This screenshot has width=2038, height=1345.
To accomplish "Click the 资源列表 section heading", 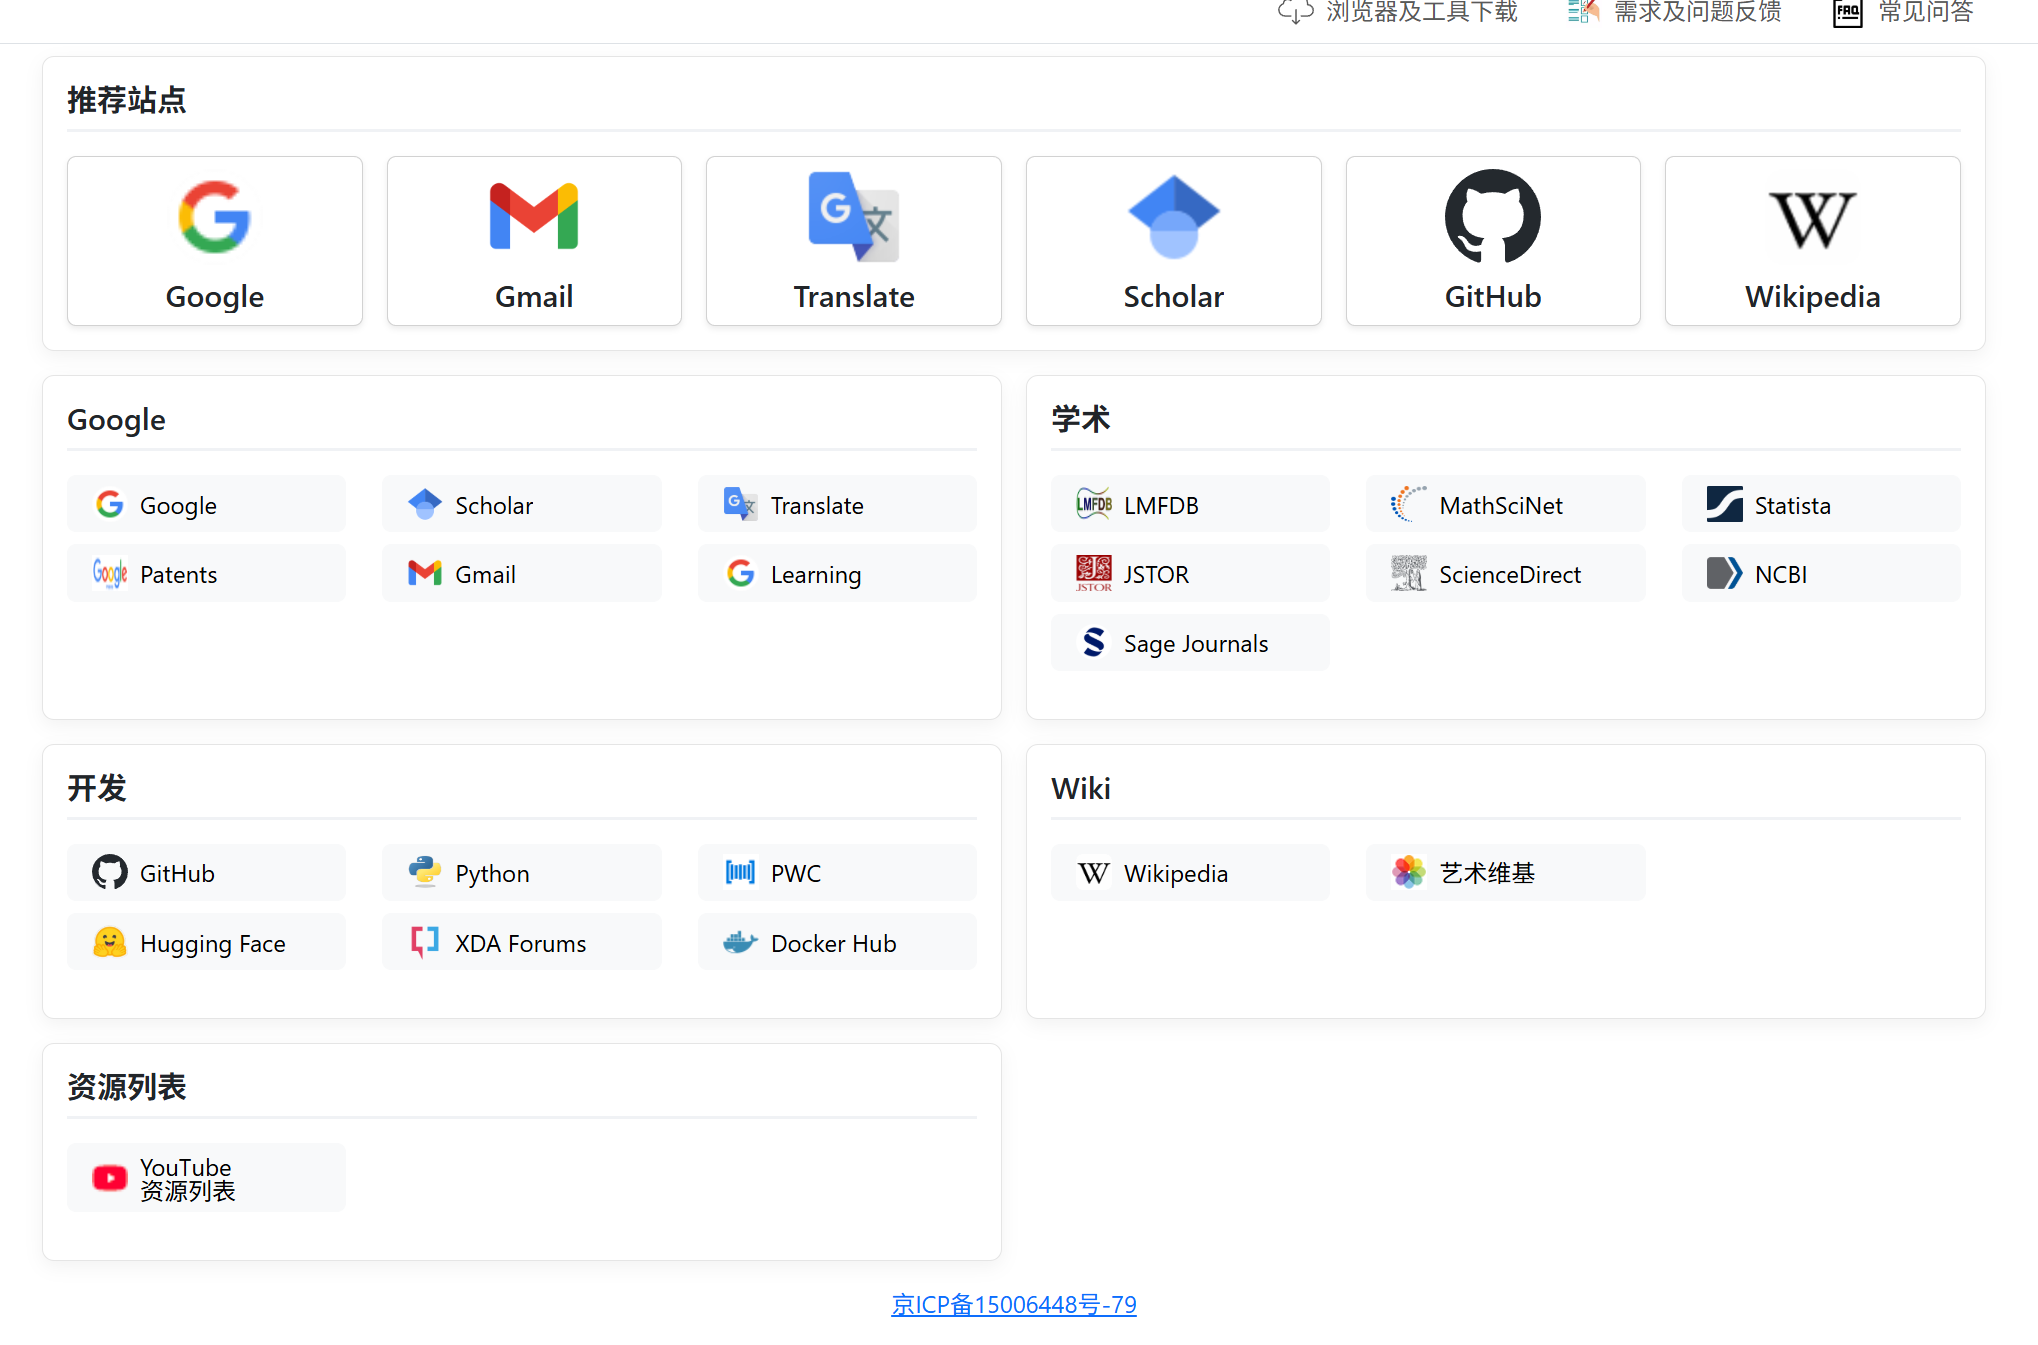I will pos(127,1087).
